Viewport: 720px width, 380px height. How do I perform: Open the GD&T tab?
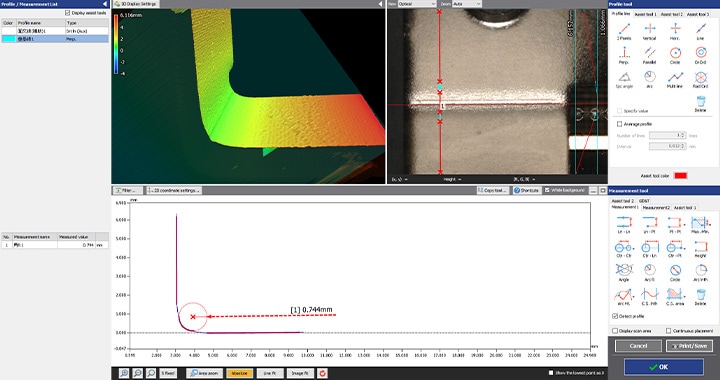pos(644,201)
